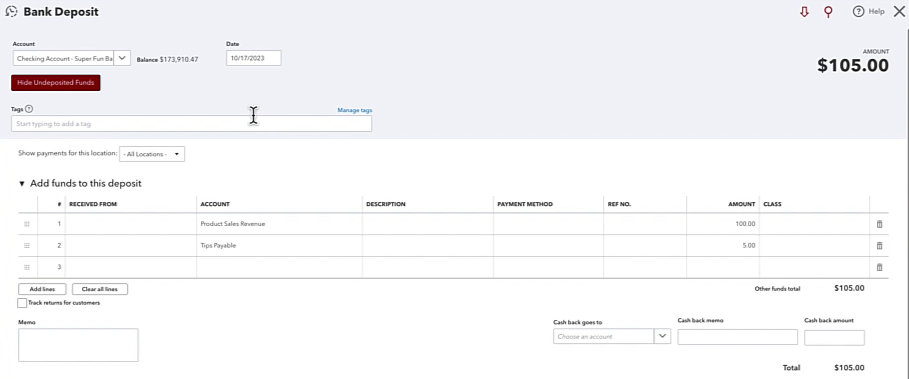Image resolution: width=909 pixels, height=379 pixels.
Task: Click the Tags help question icon
Action: click(29, 108)
